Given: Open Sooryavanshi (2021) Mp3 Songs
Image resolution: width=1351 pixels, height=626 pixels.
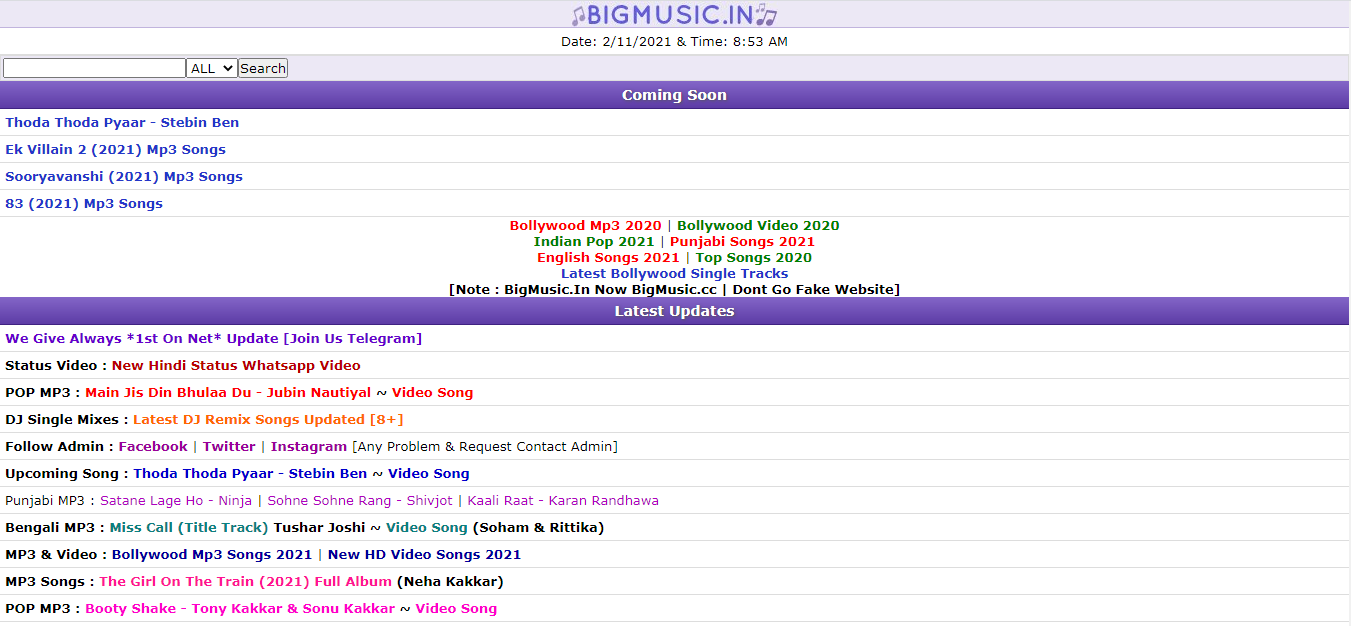Looking at the screenshot, I should (x=124, y=177).
